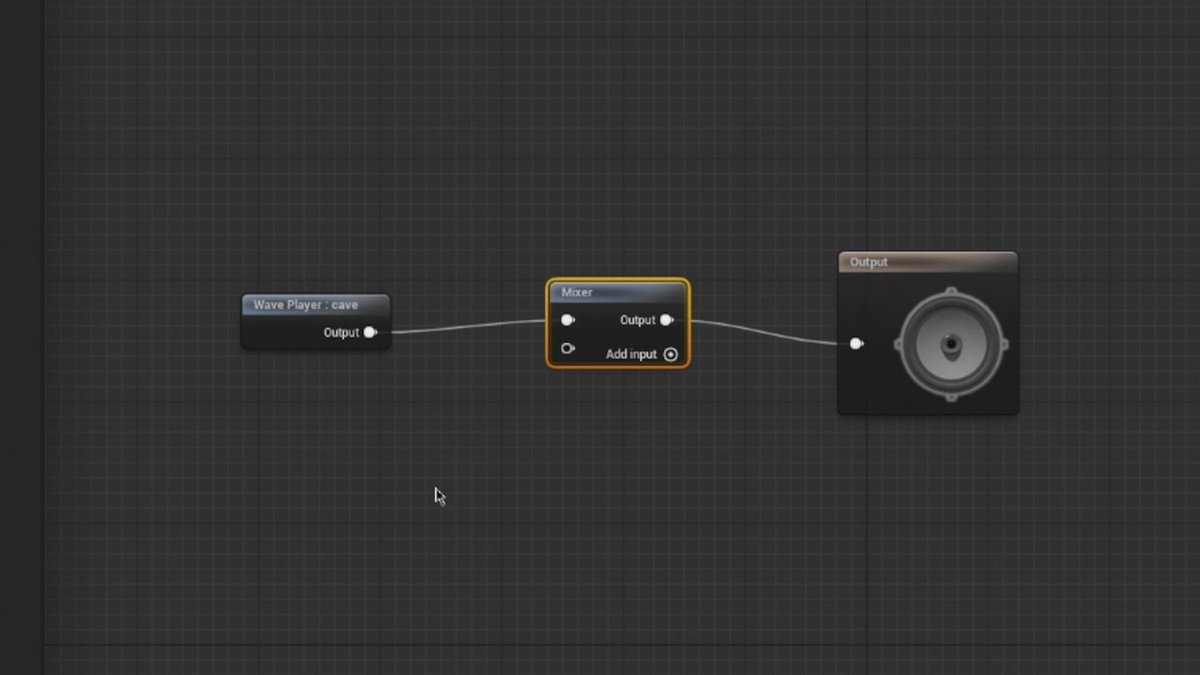
Task: Click the Output text label on the Mixer
Action: [x=637, y=320]
